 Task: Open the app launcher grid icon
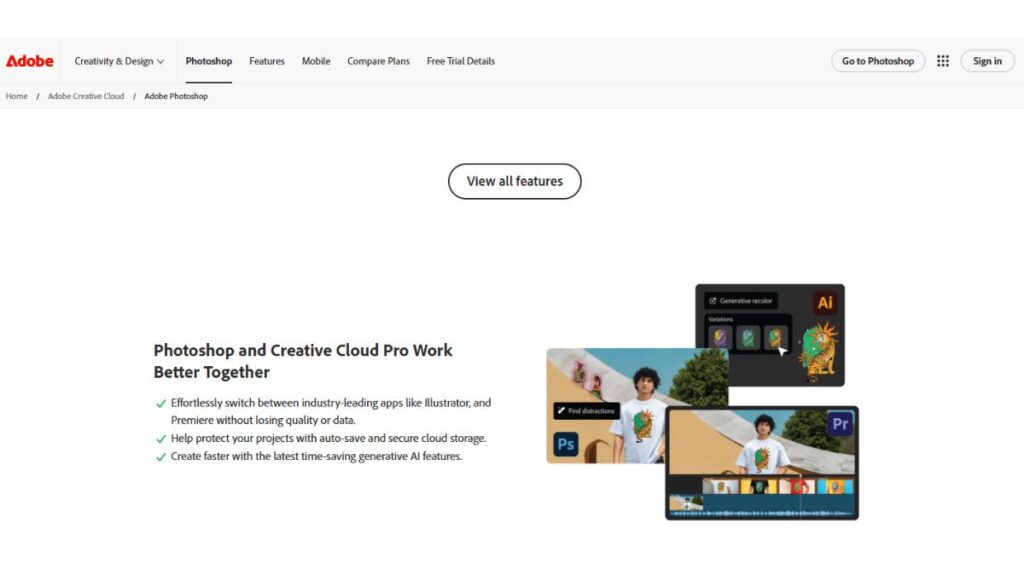pyautogui.click(x=942, y=60)
